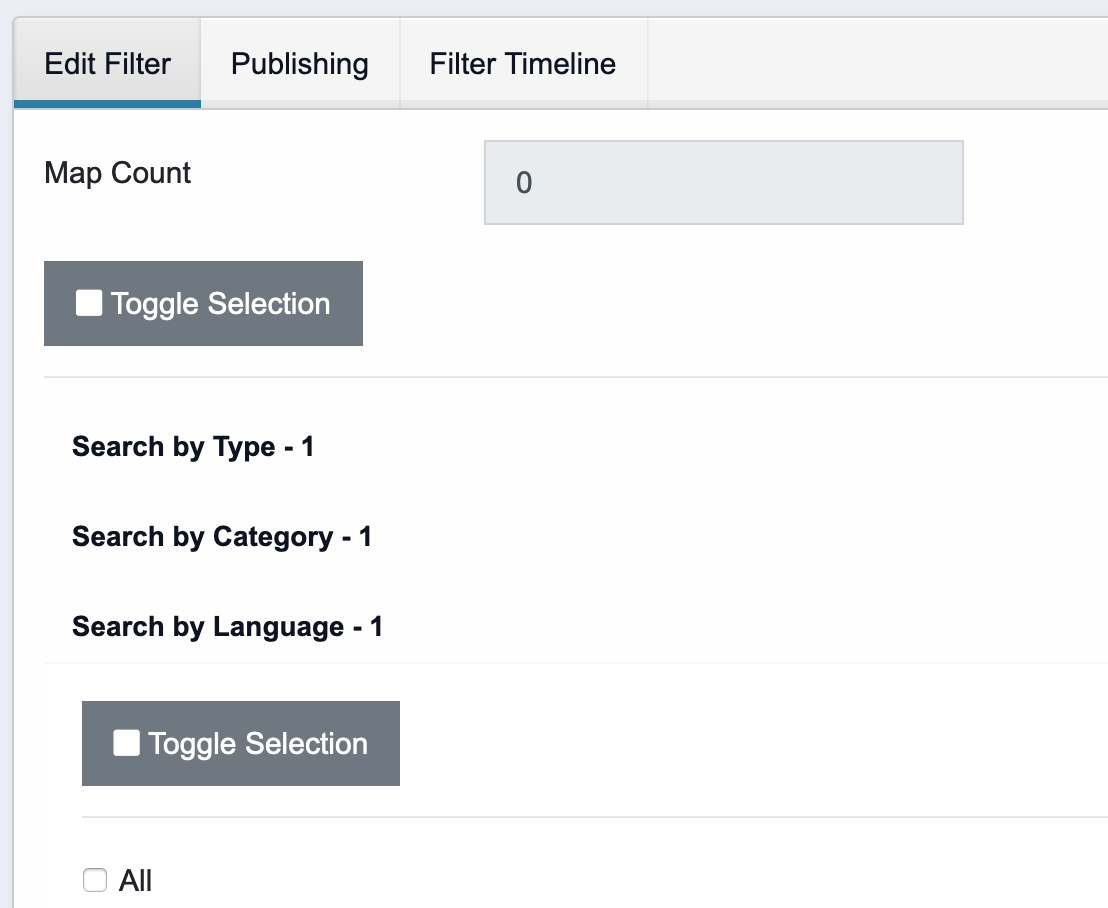
Task: Click checkbox icon in the lower Toggle Selection button
Action: click(126, 743)
